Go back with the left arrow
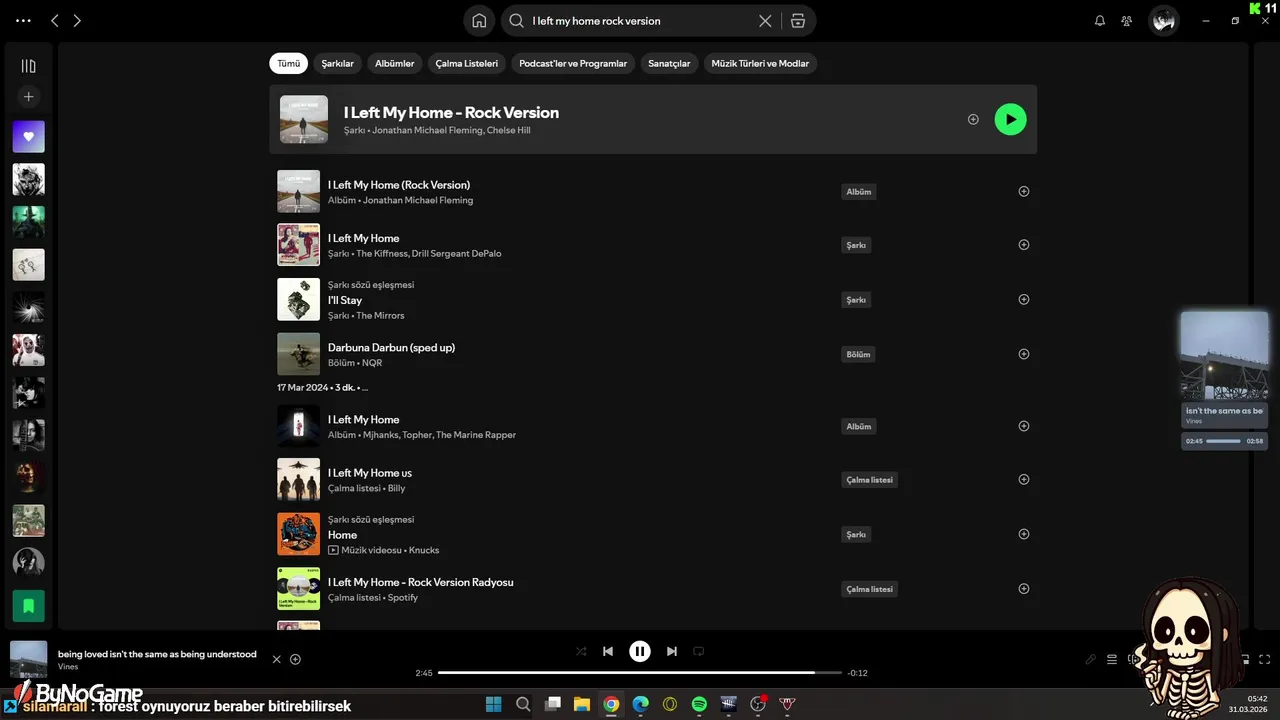 point(55,20)
